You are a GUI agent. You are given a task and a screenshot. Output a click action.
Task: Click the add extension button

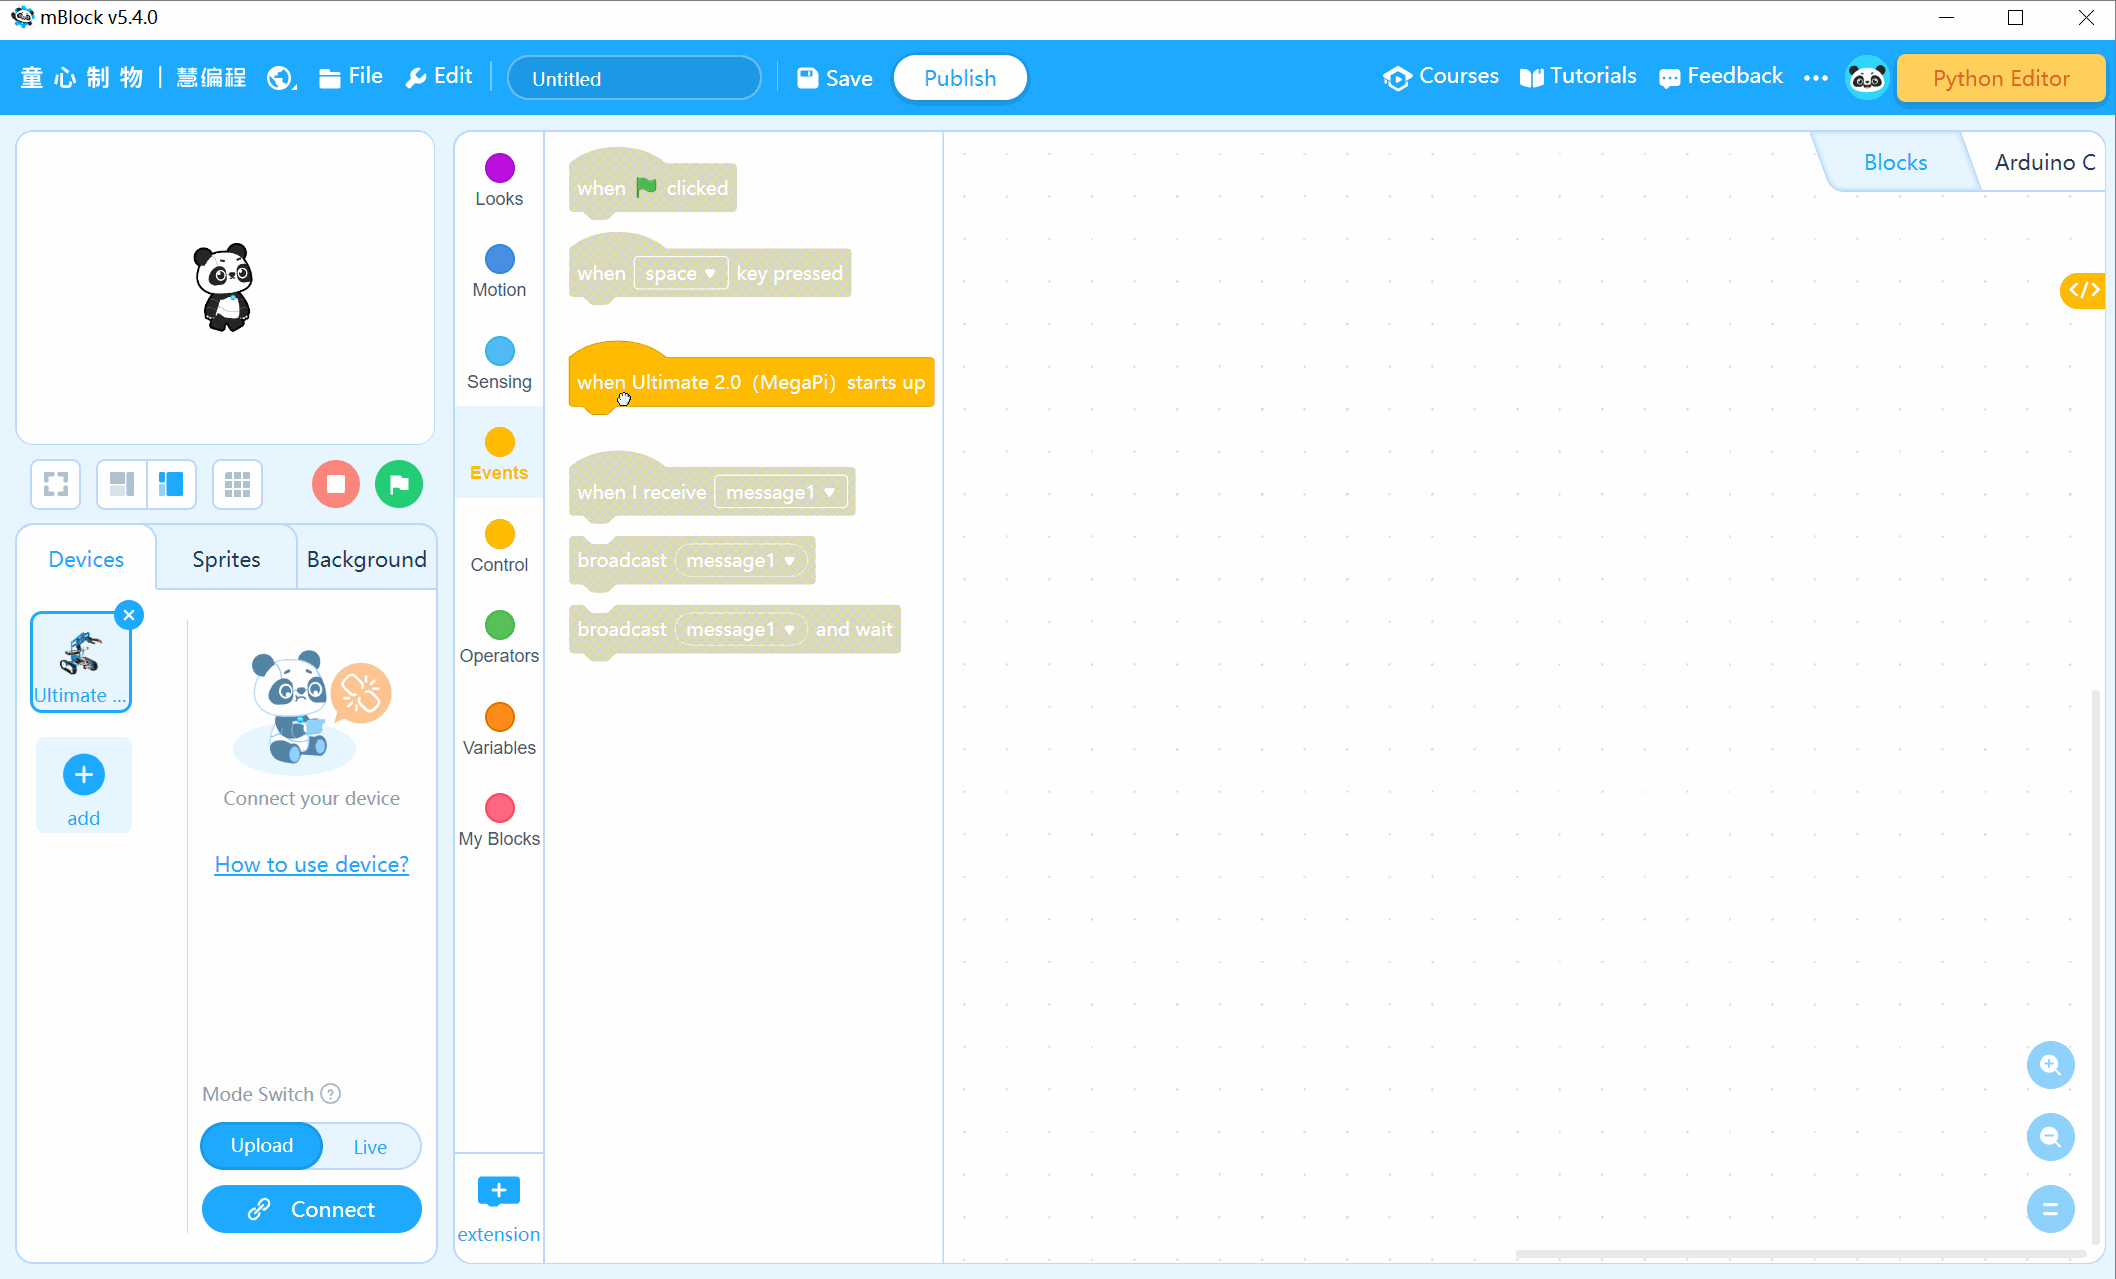coord(500,1202)
